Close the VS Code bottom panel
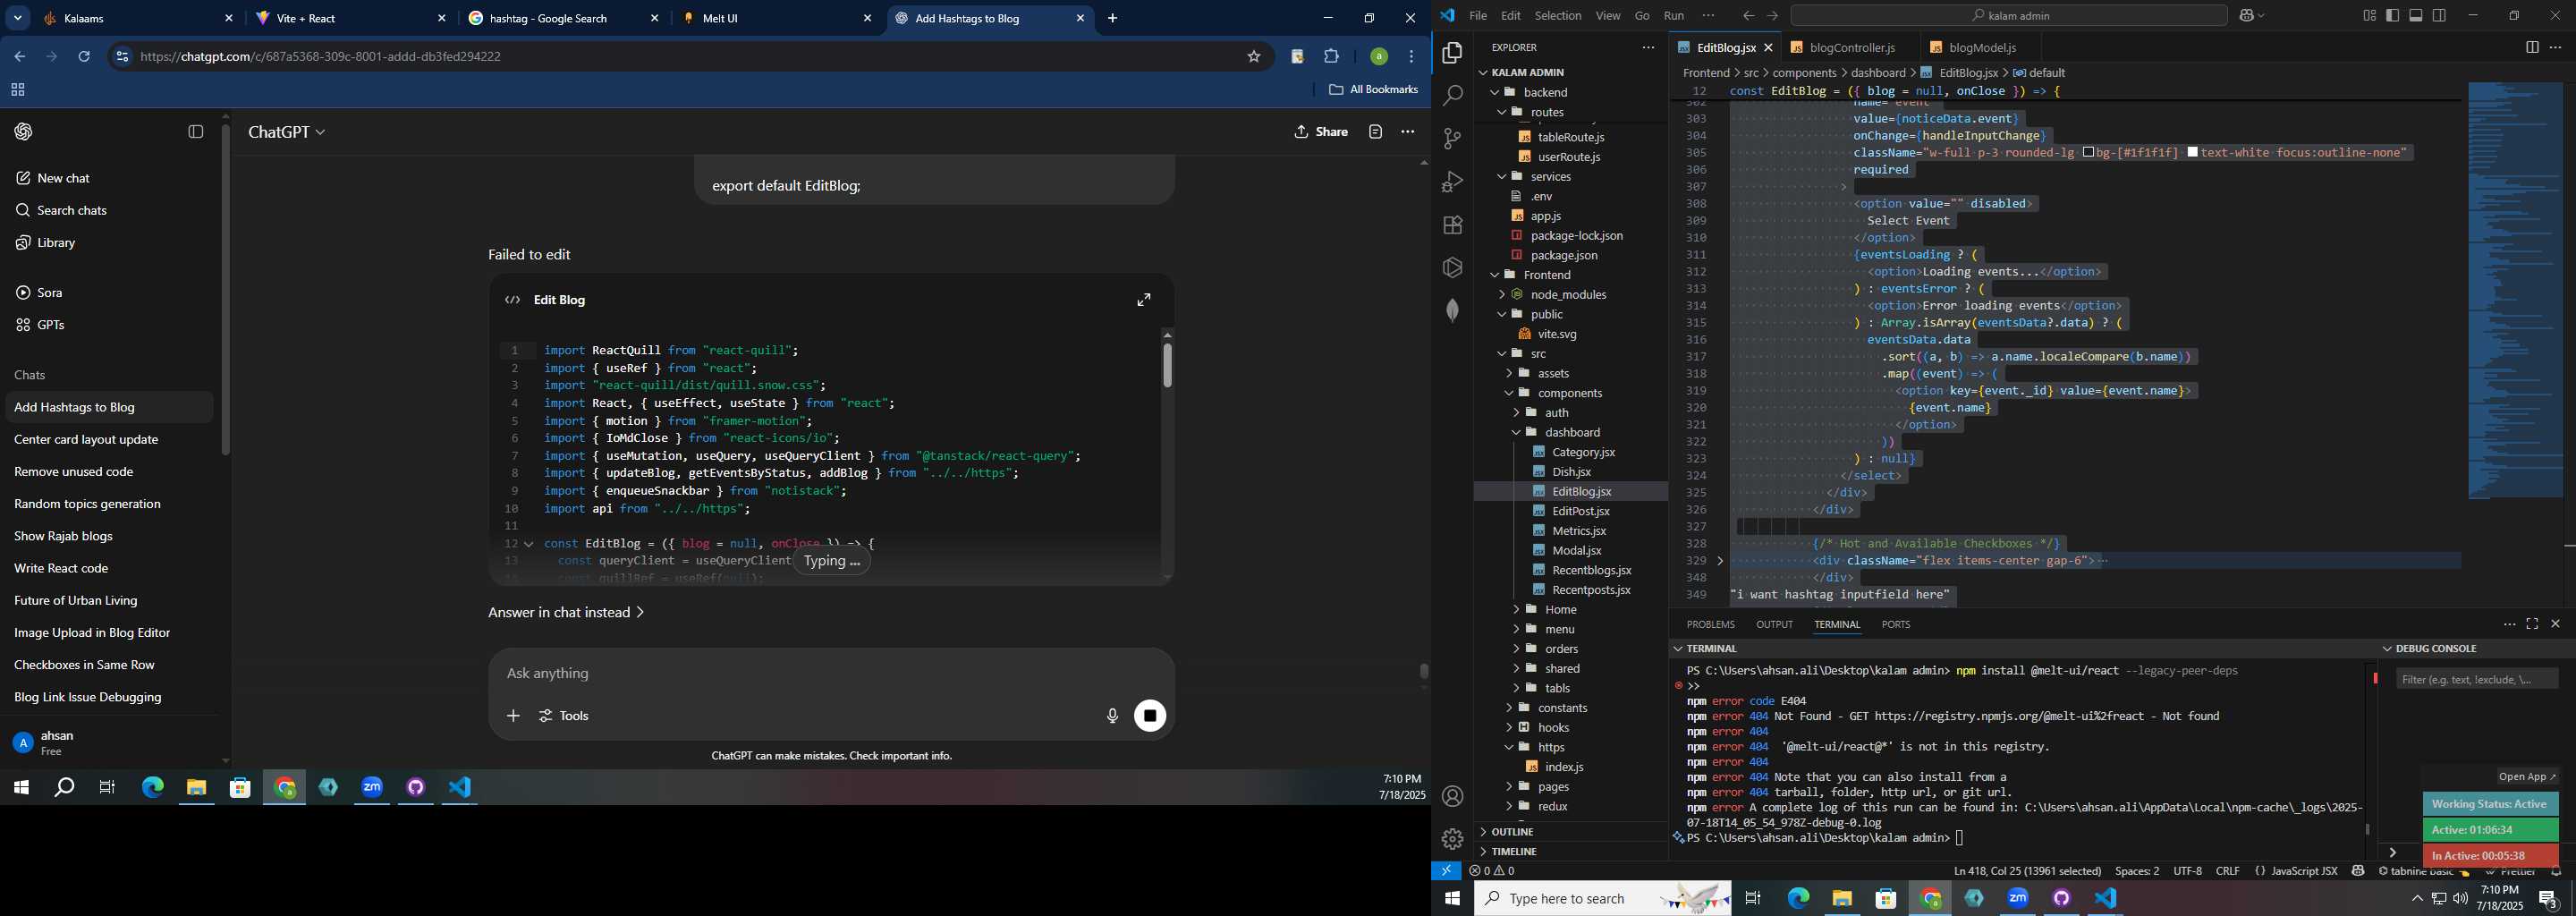This screenshot has width=2576, height=916. (2555, 624)
